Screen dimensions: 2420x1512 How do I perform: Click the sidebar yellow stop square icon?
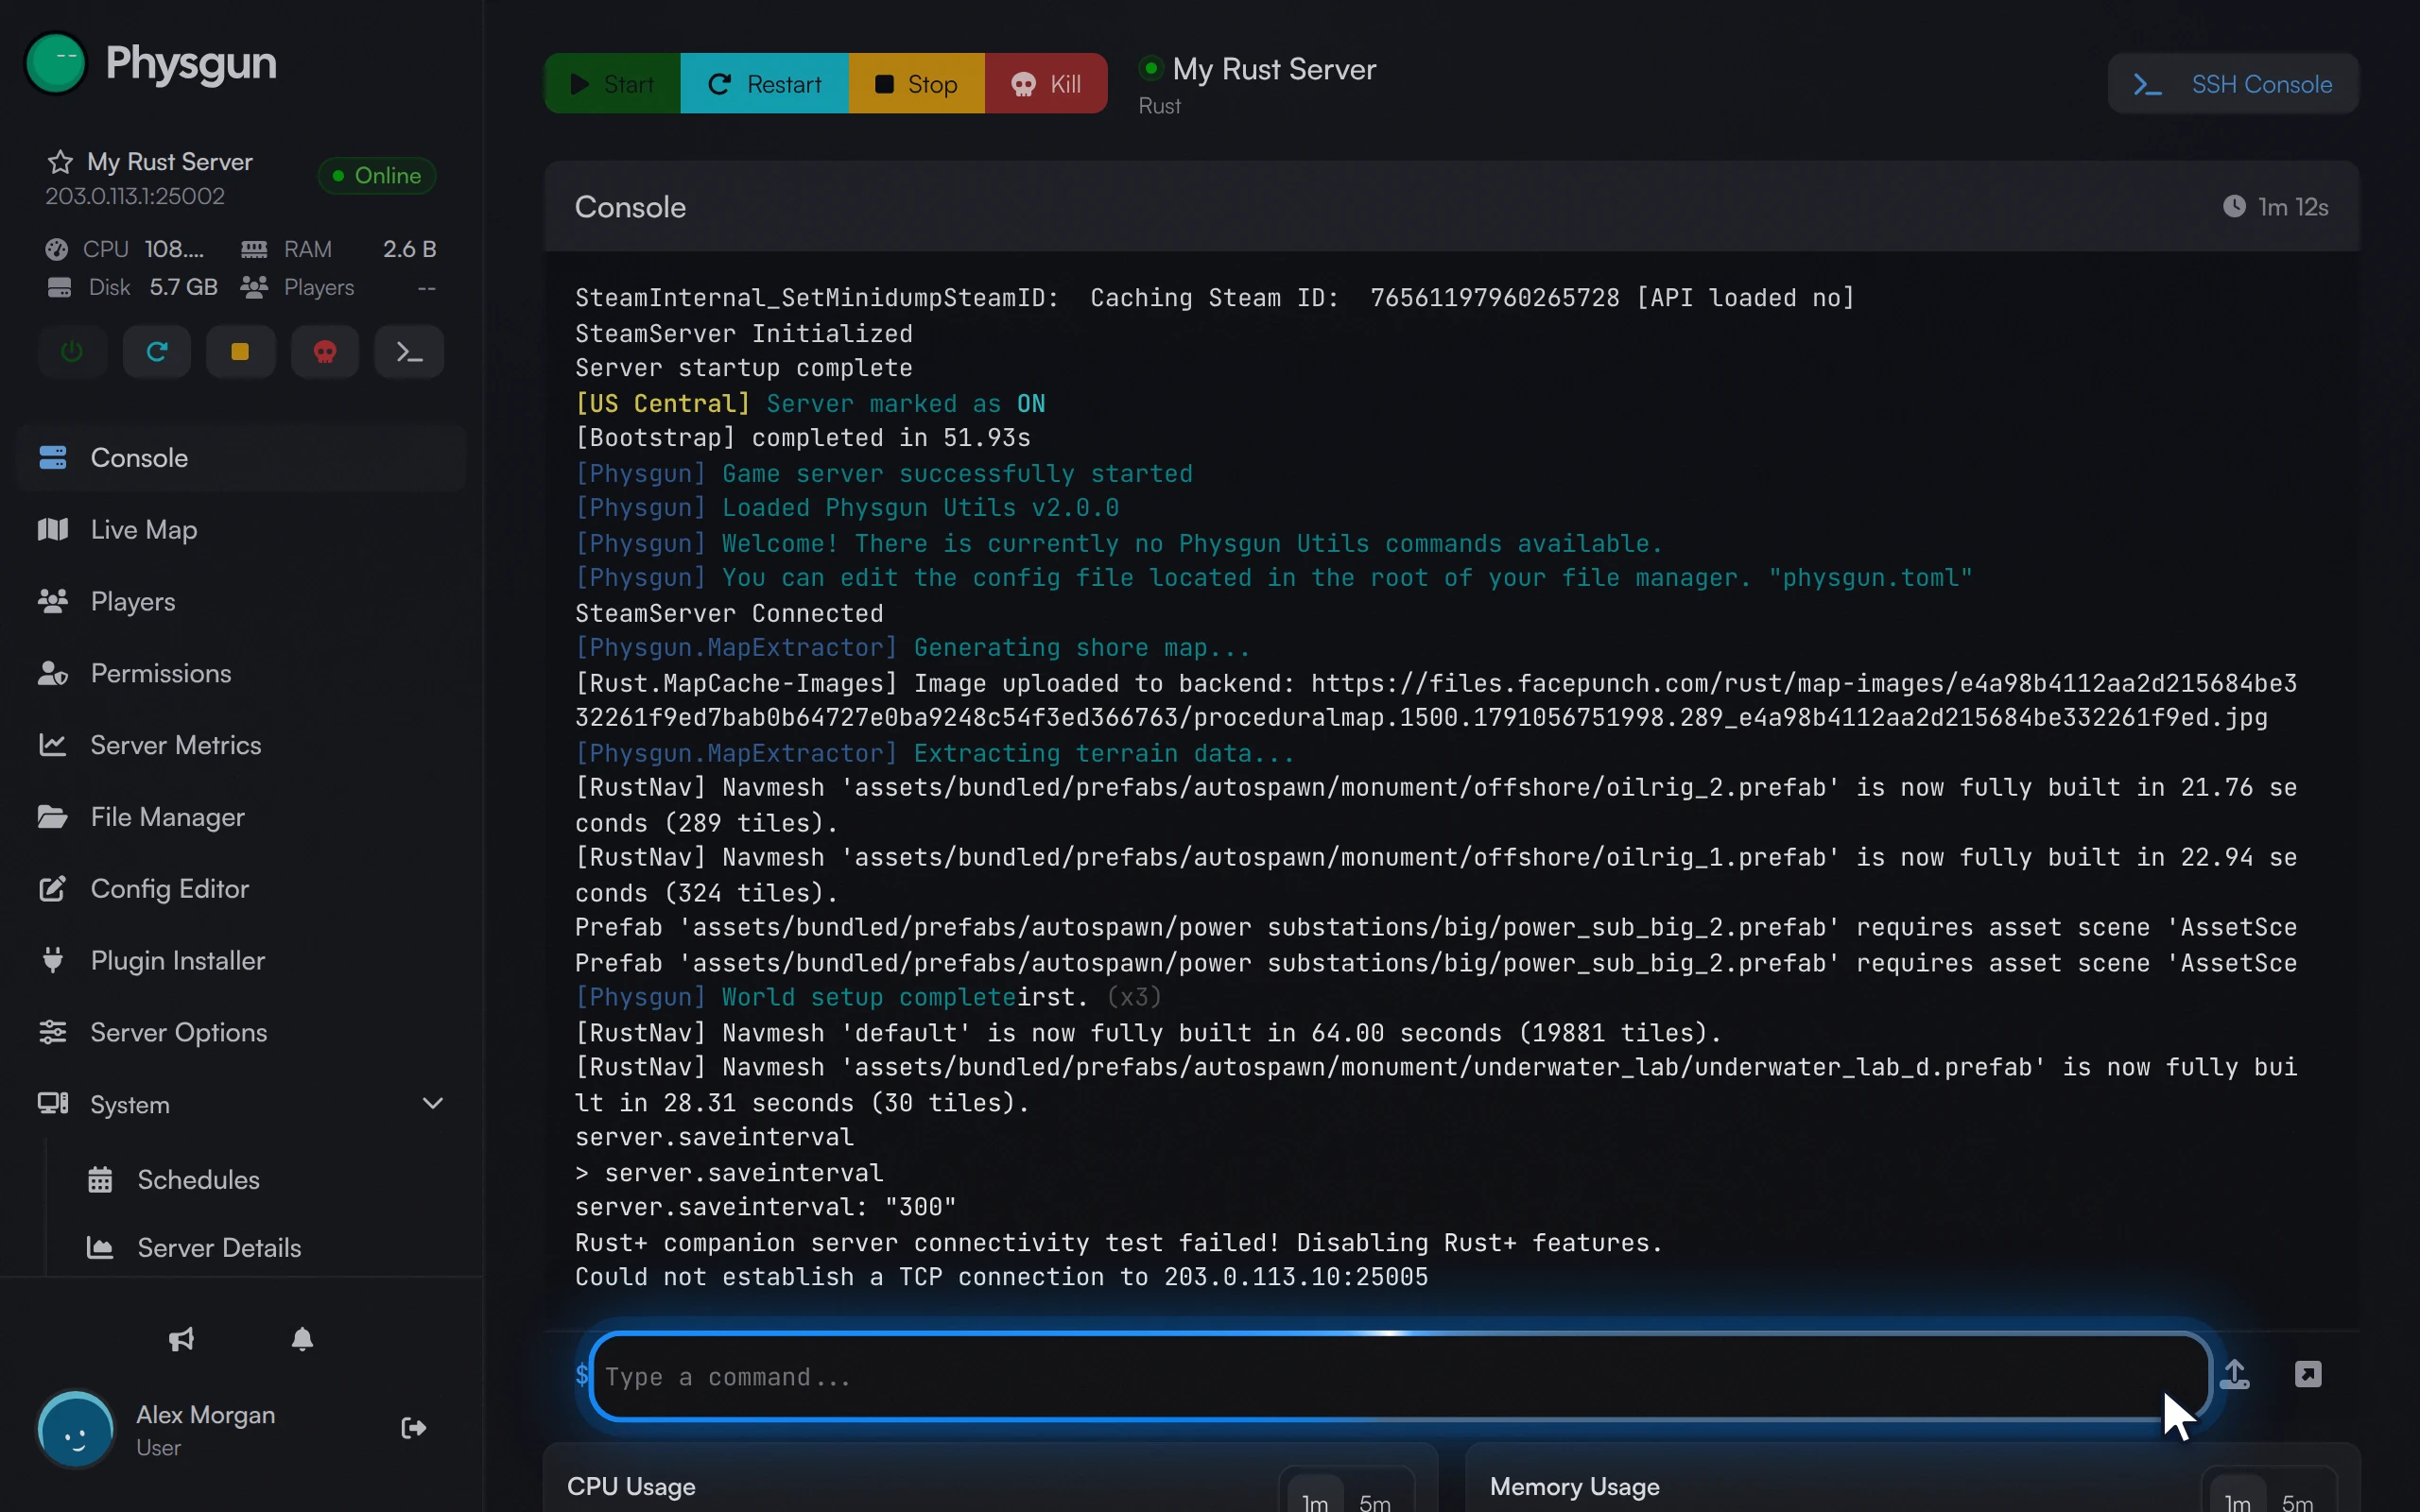click(240, 352)
